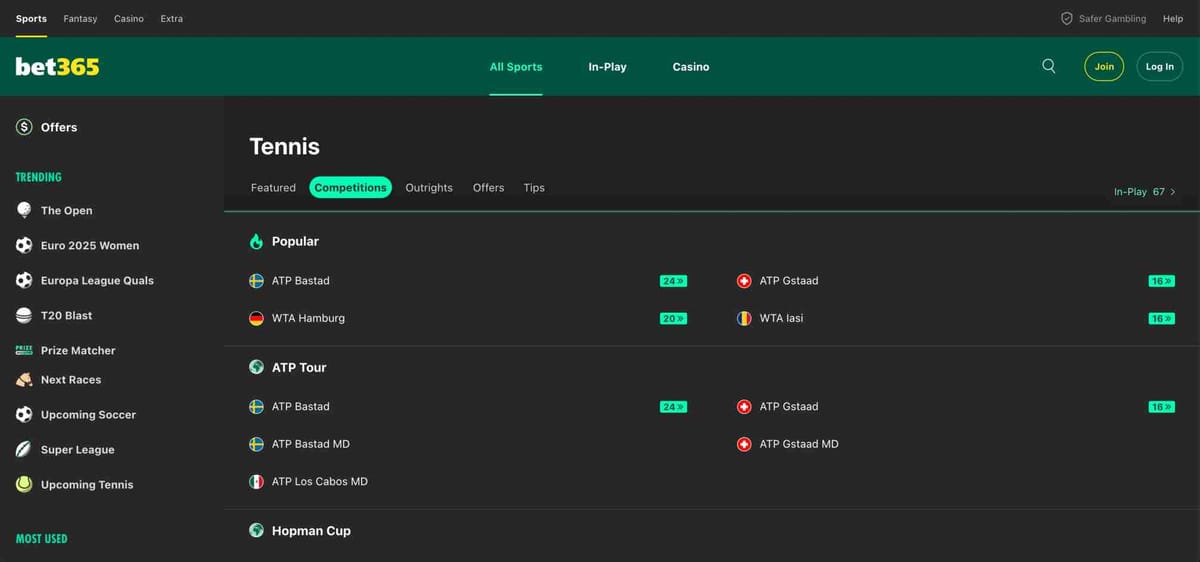Select the Sports top bar tab
The width and height of the screenshot is (1200, 562).
(x=31, y=18)
